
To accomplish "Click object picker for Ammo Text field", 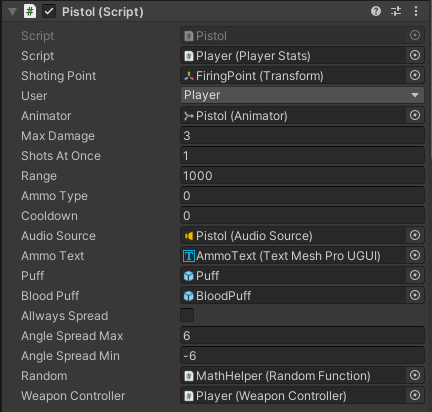I will 415,255.
